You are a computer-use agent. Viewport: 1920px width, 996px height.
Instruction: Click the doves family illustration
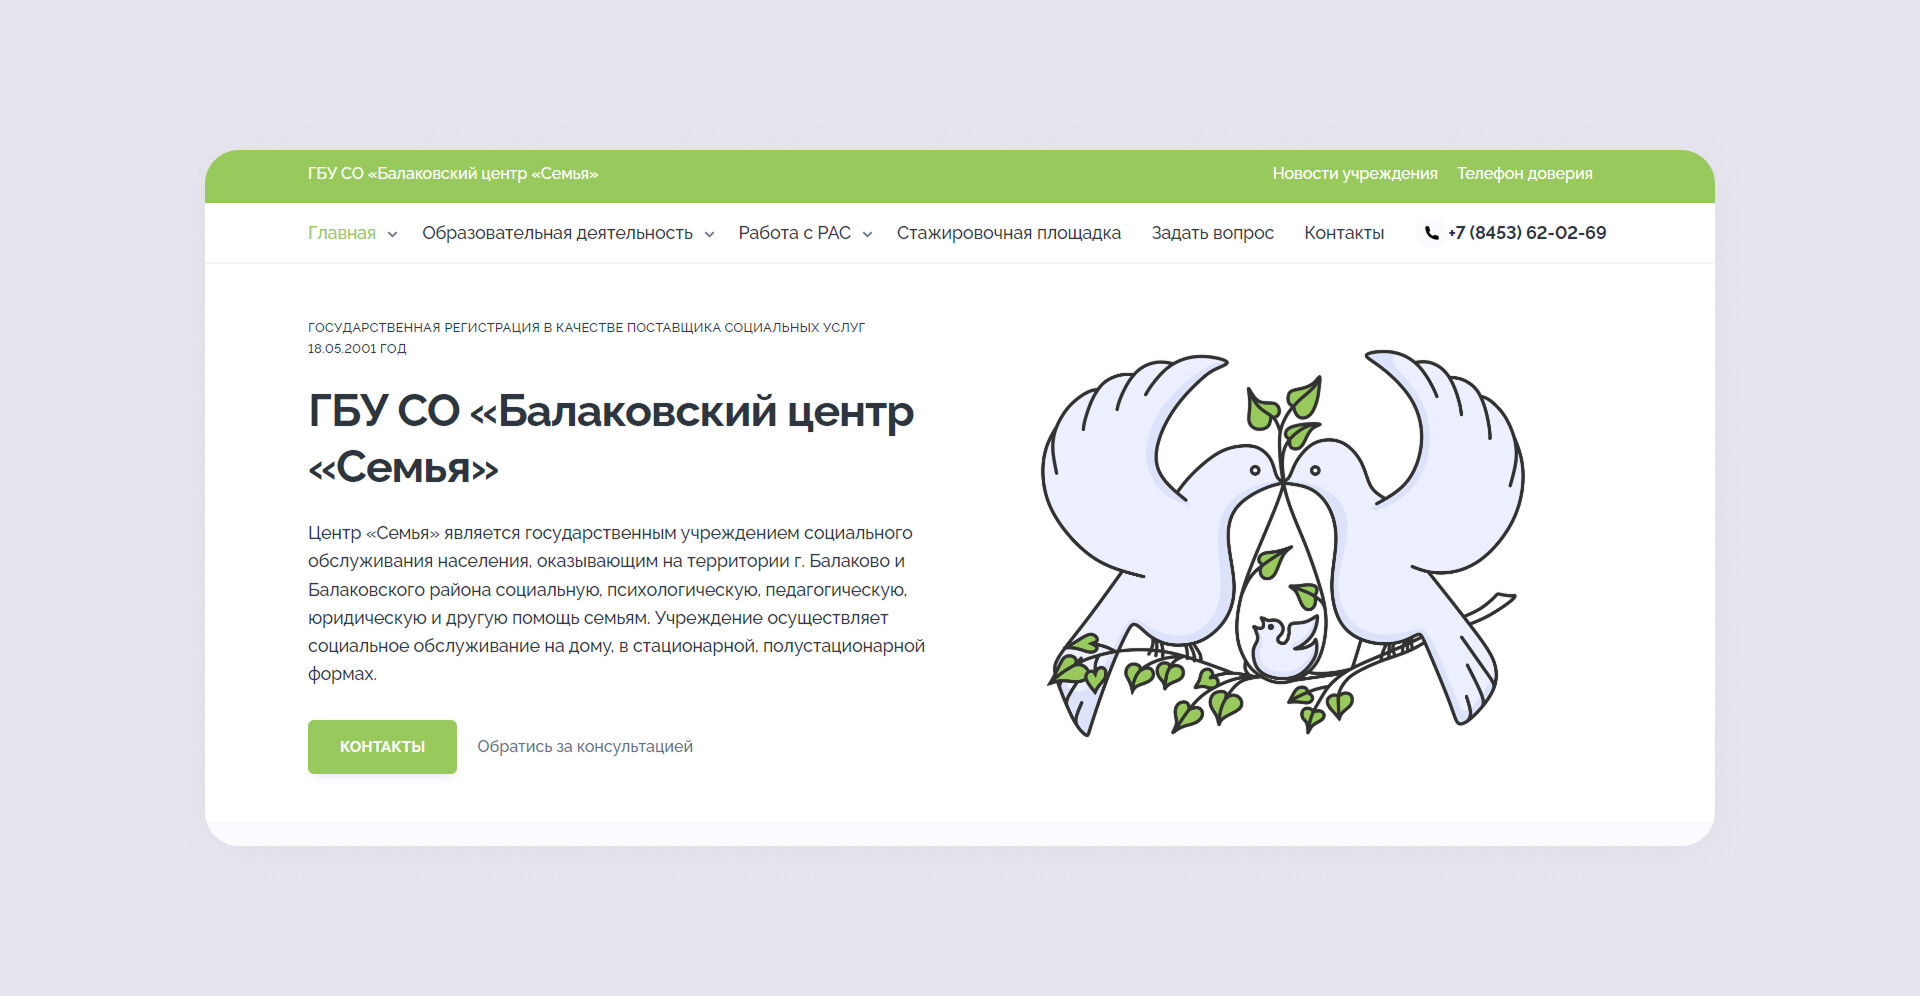pos(1282,543)
